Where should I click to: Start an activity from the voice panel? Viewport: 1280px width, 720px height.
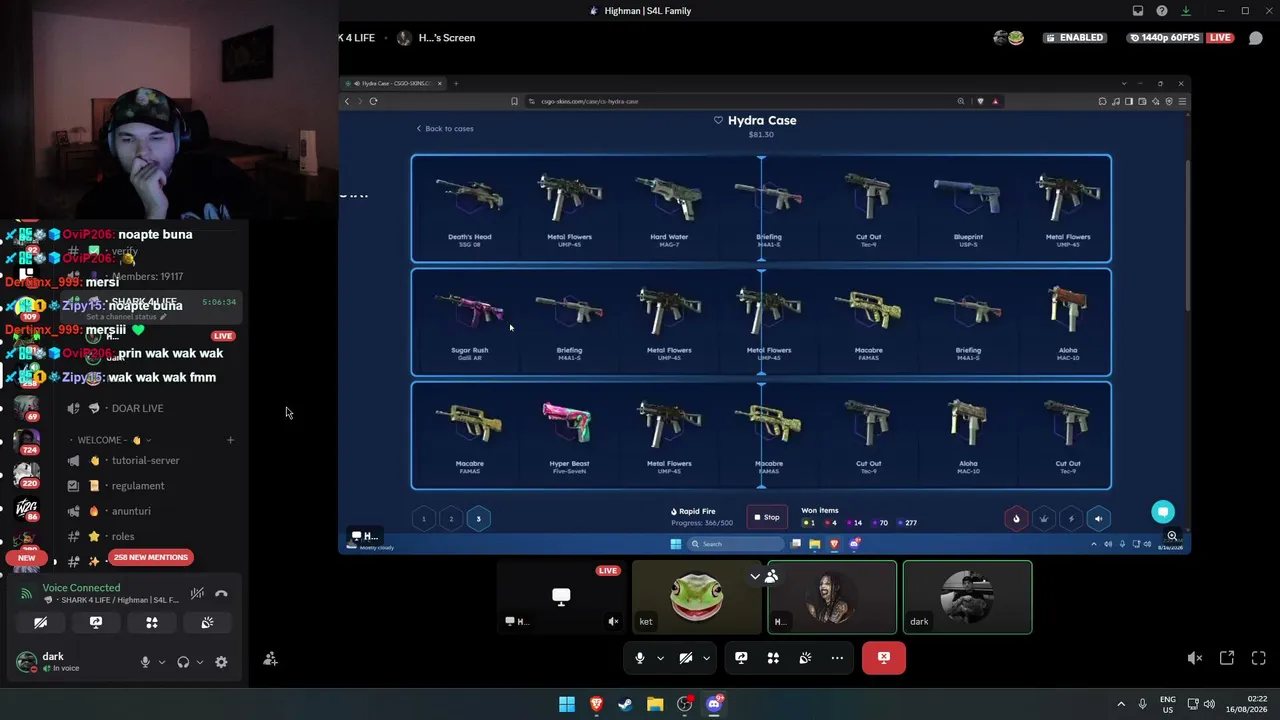pos(152,622)
